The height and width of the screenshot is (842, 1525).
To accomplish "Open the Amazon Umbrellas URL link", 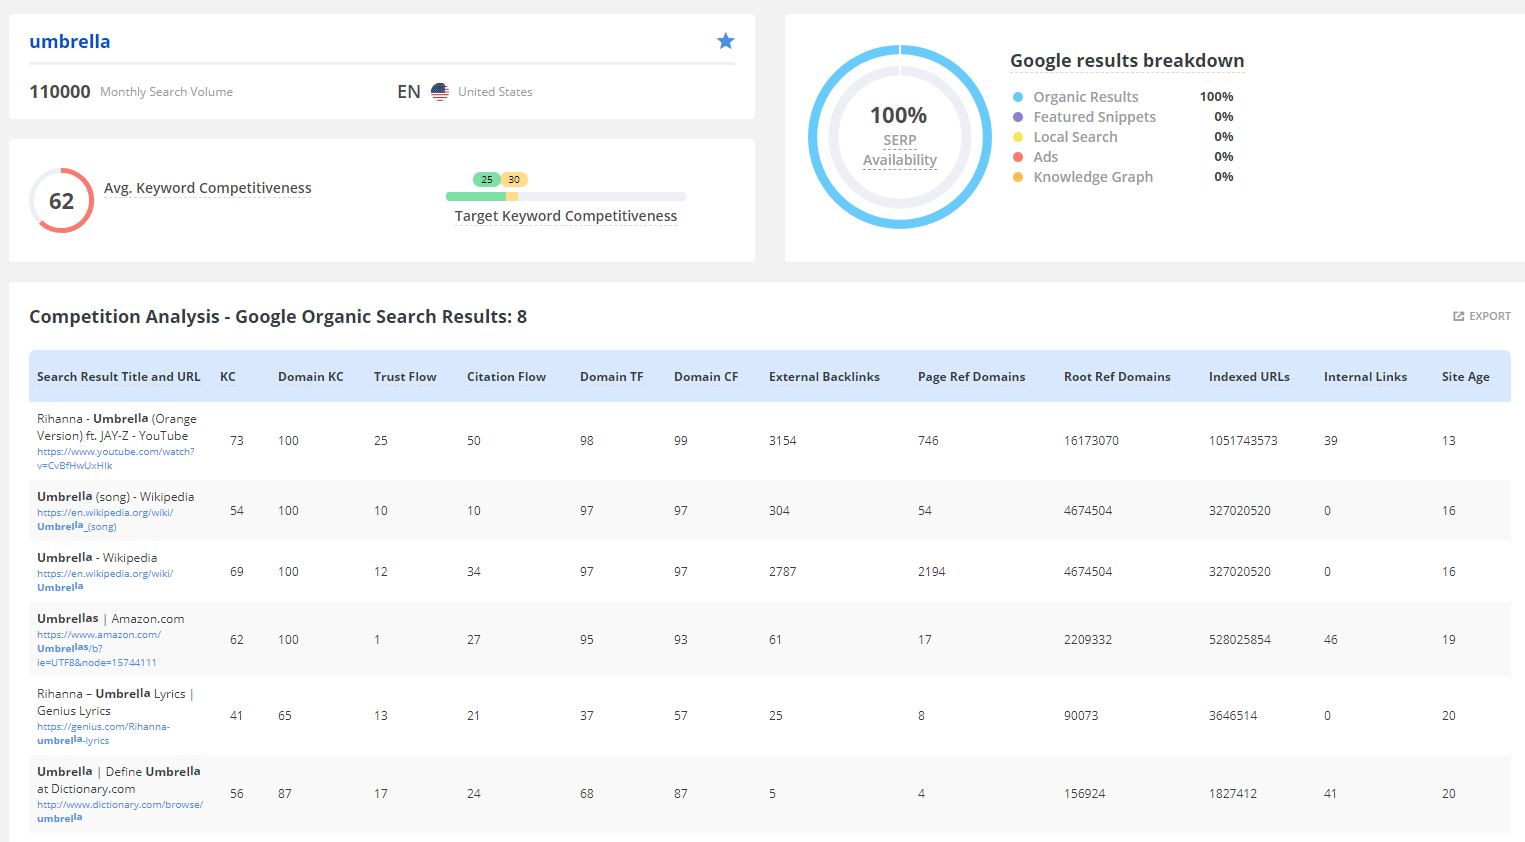I will [x=99, y=648].
